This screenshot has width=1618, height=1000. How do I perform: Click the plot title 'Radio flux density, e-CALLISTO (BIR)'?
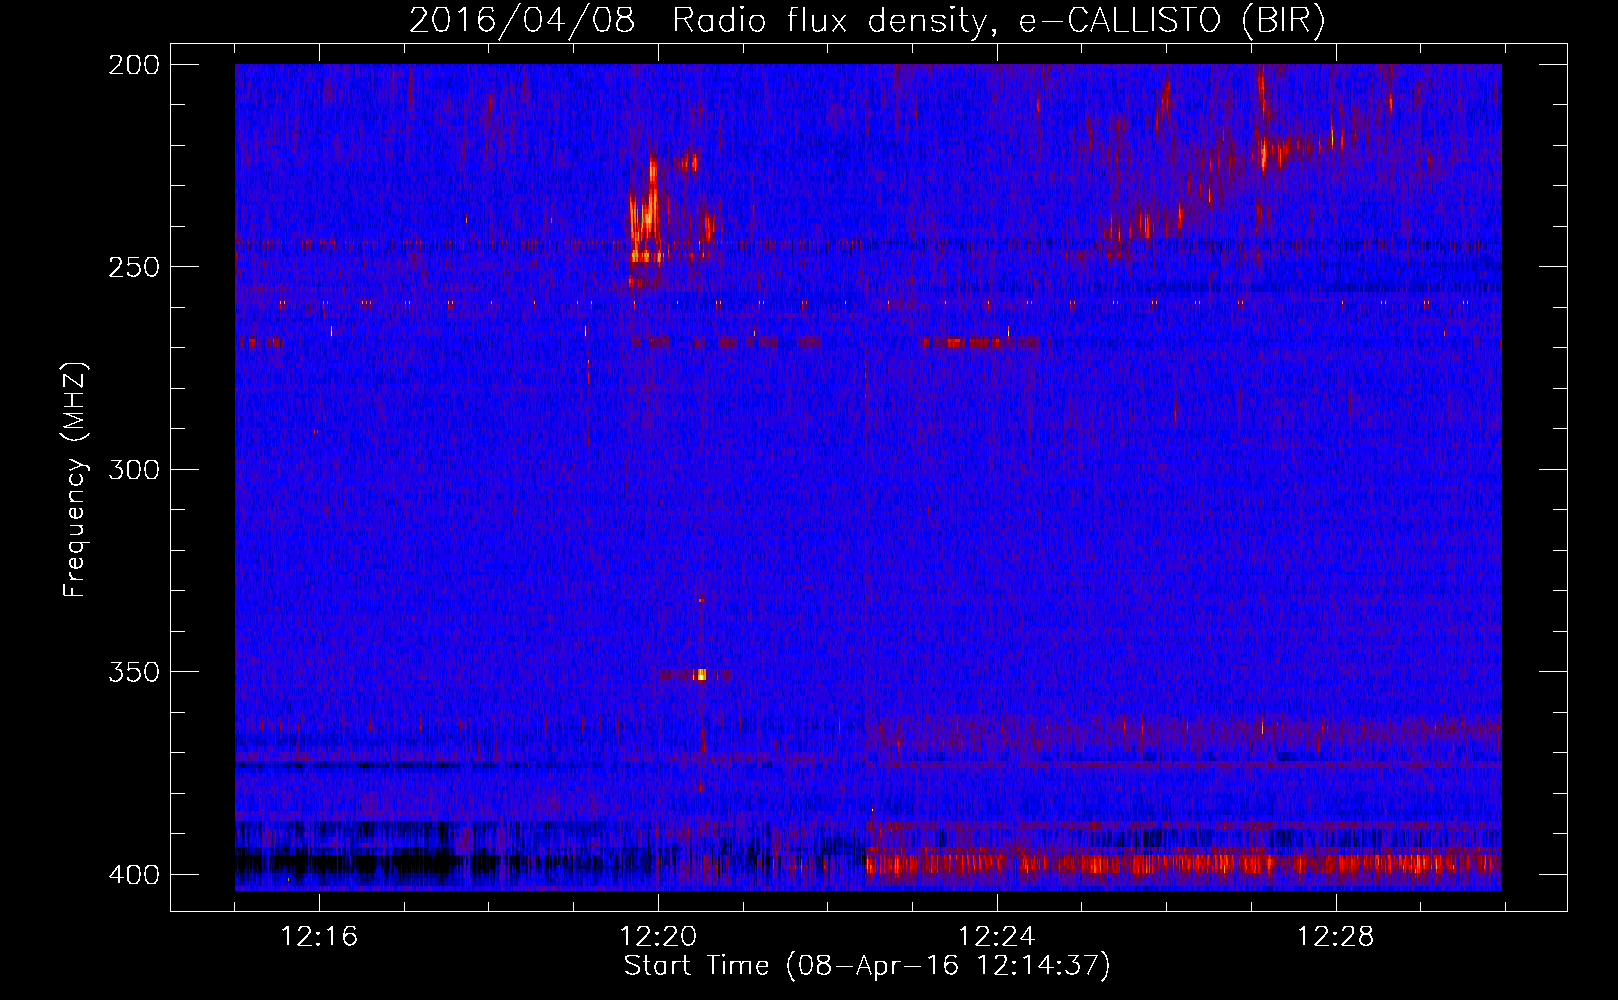(x=998, y=21)
